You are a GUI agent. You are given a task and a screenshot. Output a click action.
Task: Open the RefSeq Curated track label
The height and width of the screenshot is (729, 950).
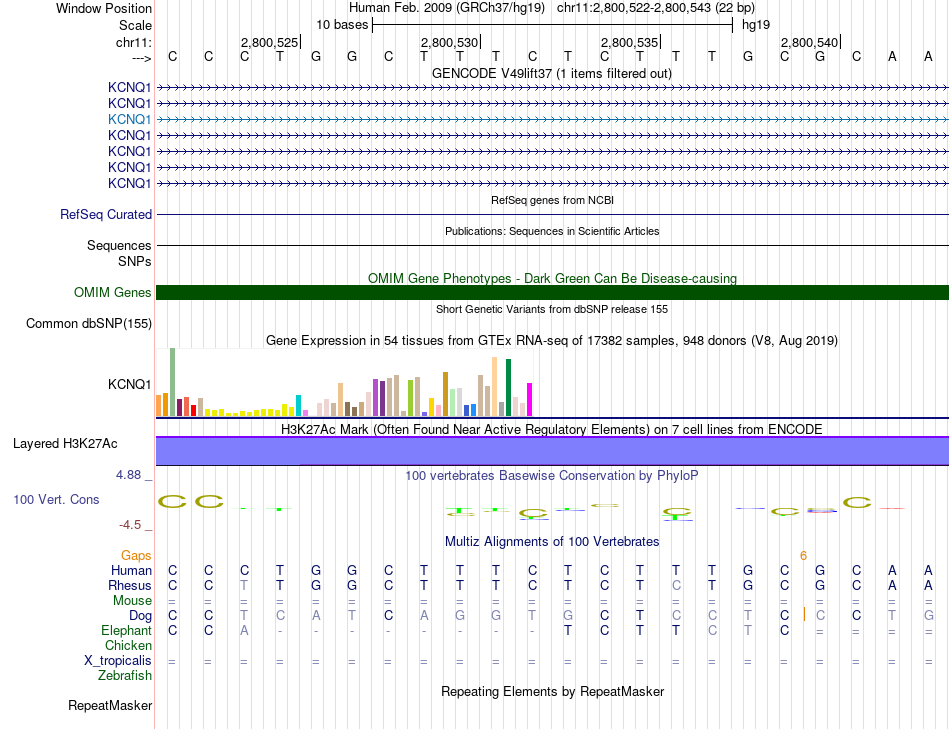tap(106, 214)
